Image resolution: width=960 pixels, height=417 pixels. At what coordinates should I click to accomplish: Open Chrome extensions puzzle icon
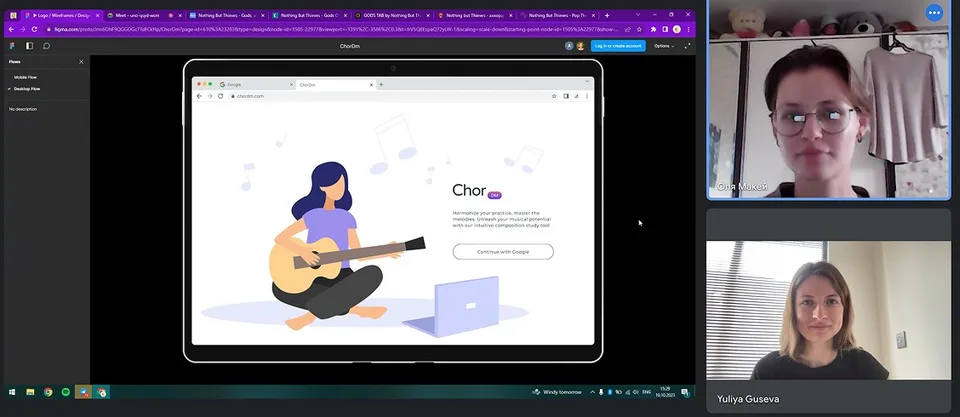click(x=653, y=29)
